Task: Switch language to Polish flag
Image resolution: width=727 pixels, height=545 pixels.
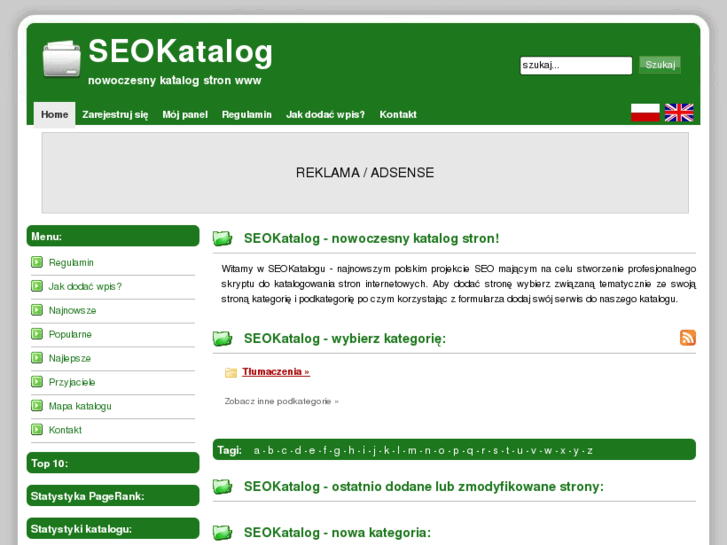Action: coord(645,113)
